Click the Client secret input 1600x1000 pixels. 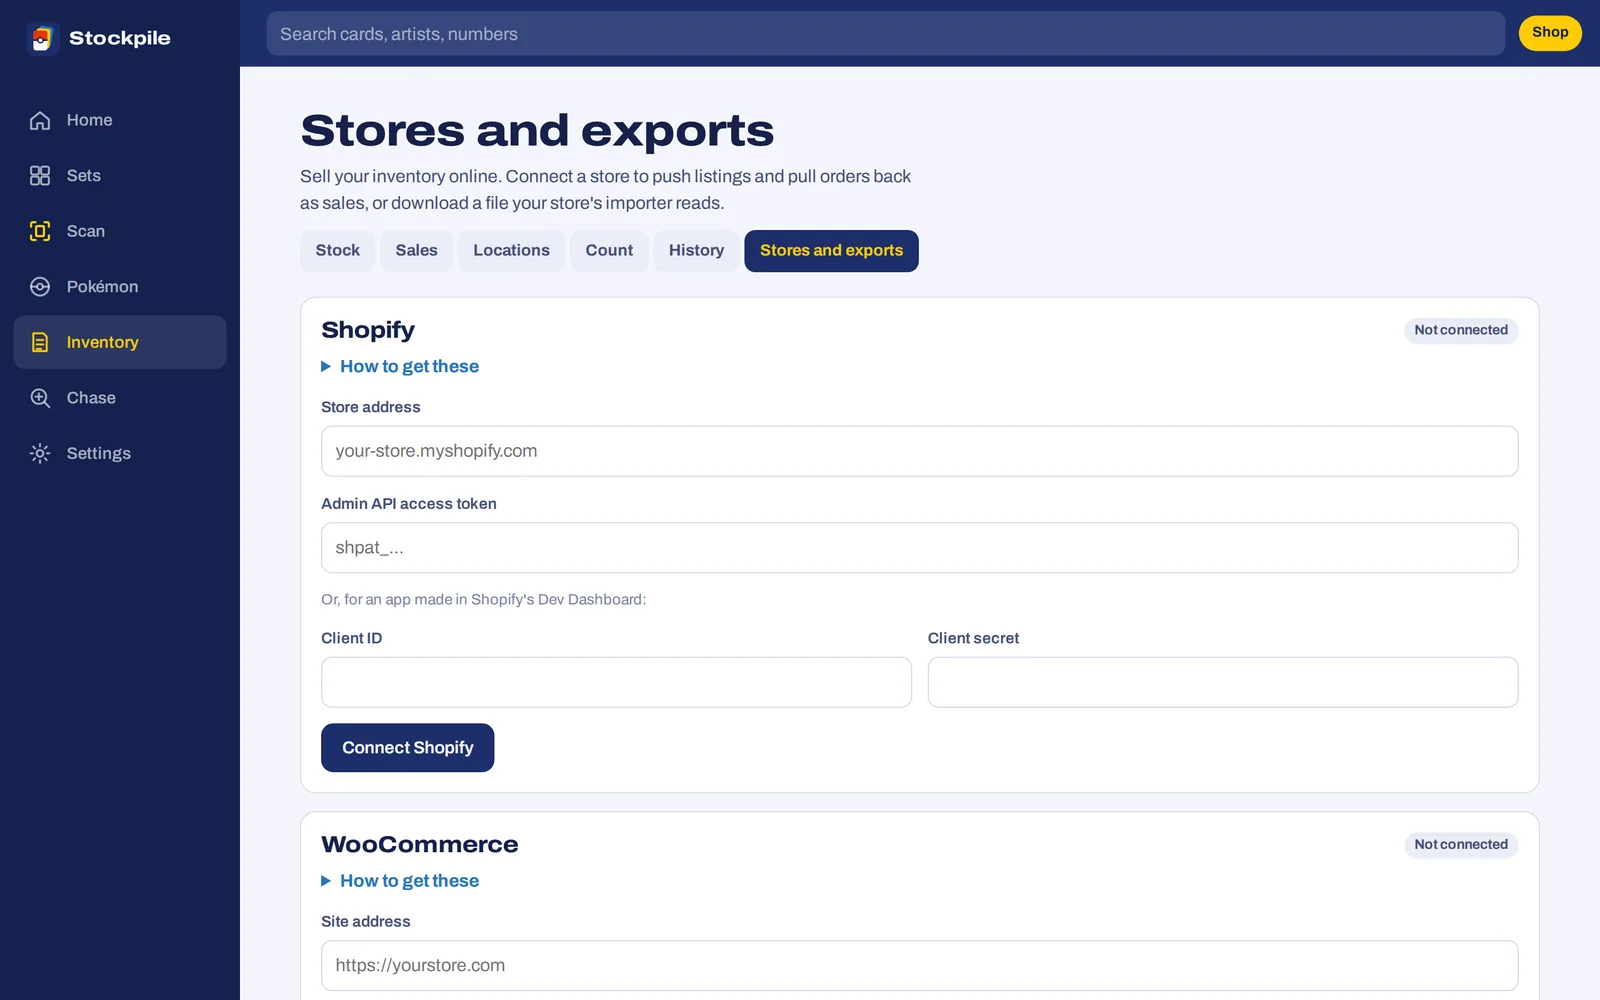1223,682
